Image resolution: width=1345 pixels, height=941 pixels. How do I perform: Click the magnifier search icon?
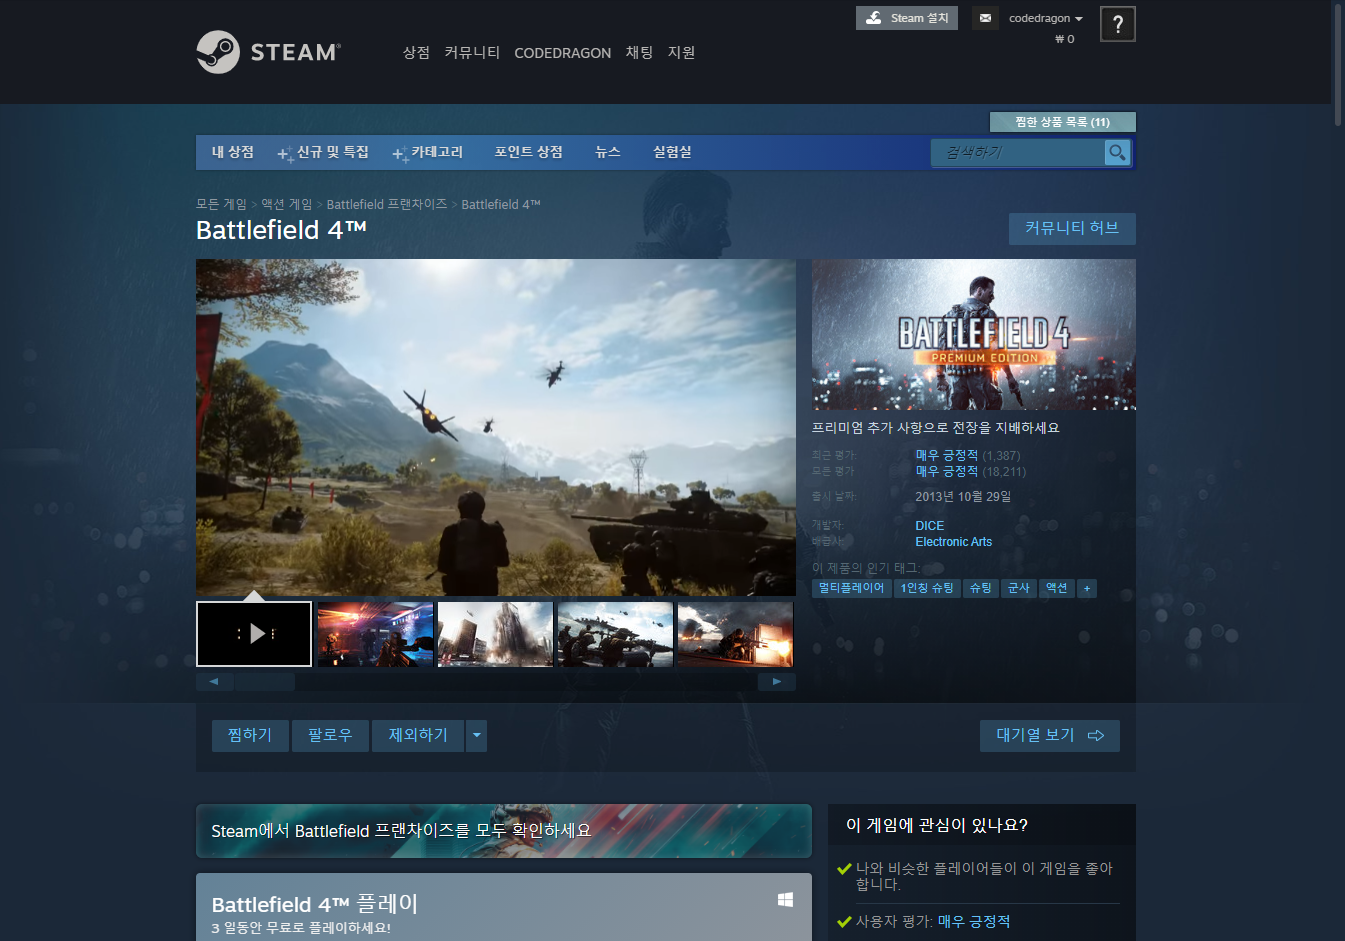(1117, 152)
